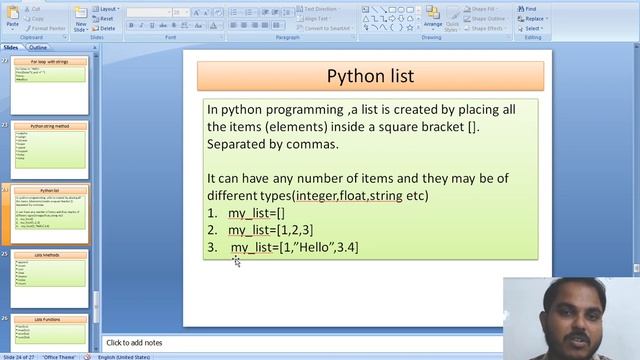Viewport: 640px width, 360px height.
Task: Select the slide 26 thumbnail 'Lists Functions'
Action: pyautogui.click(x=50, y=333)
